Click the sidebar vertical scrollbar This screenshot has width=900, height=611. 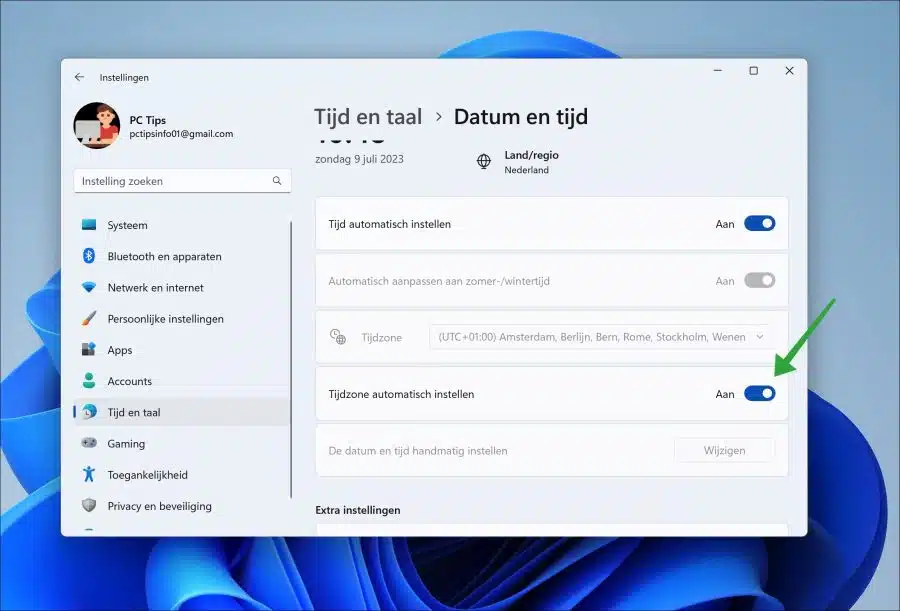pyautogui.click(x=292, y=359)
